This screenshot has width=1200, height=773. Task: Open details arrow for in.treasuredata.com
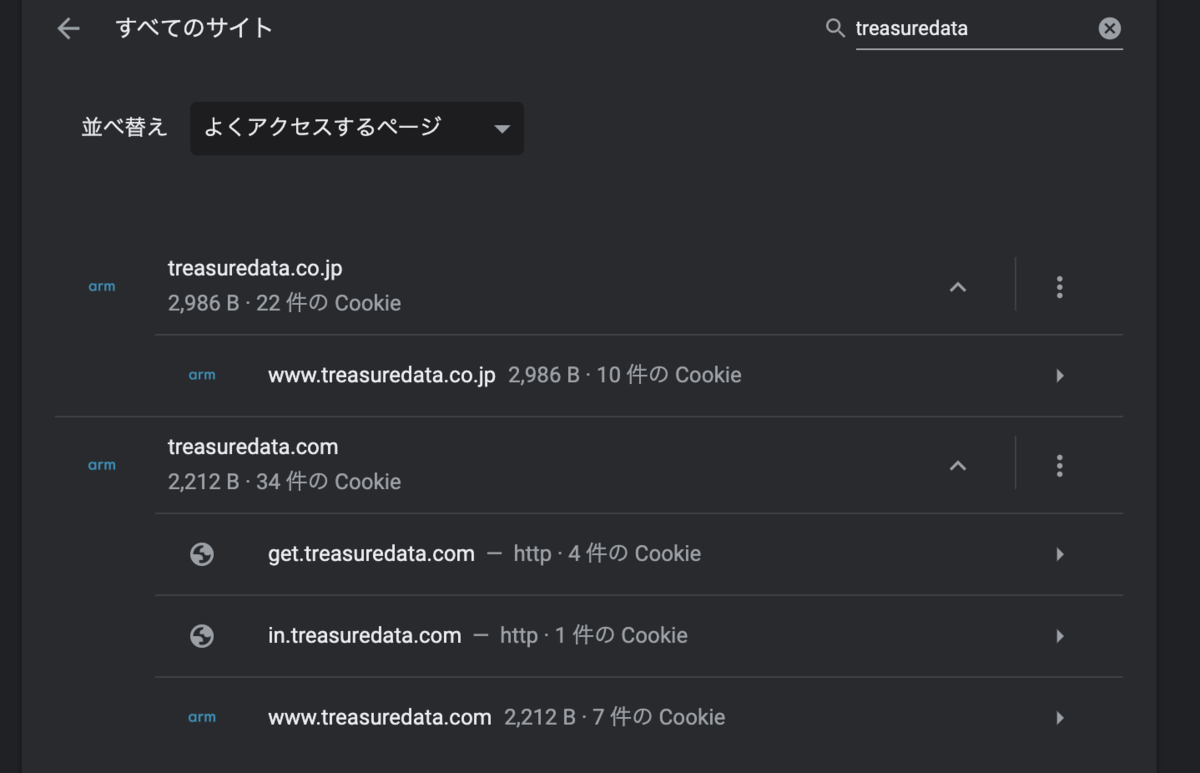point(1059,635)
